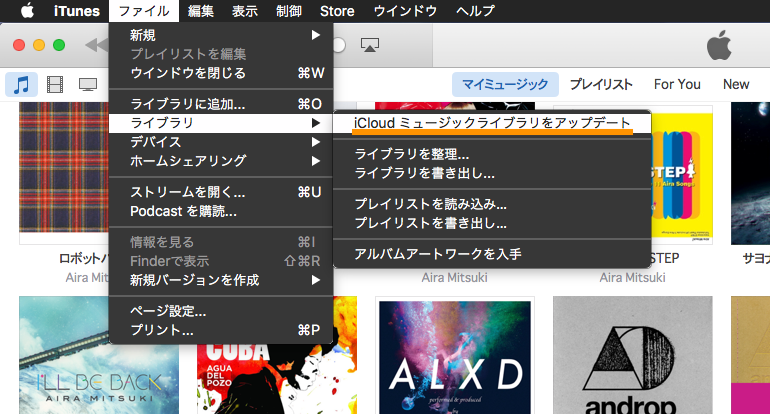The image size is (770, 414).
Task: Open the plaid-pattern album cover
Action: click(64, 167)
